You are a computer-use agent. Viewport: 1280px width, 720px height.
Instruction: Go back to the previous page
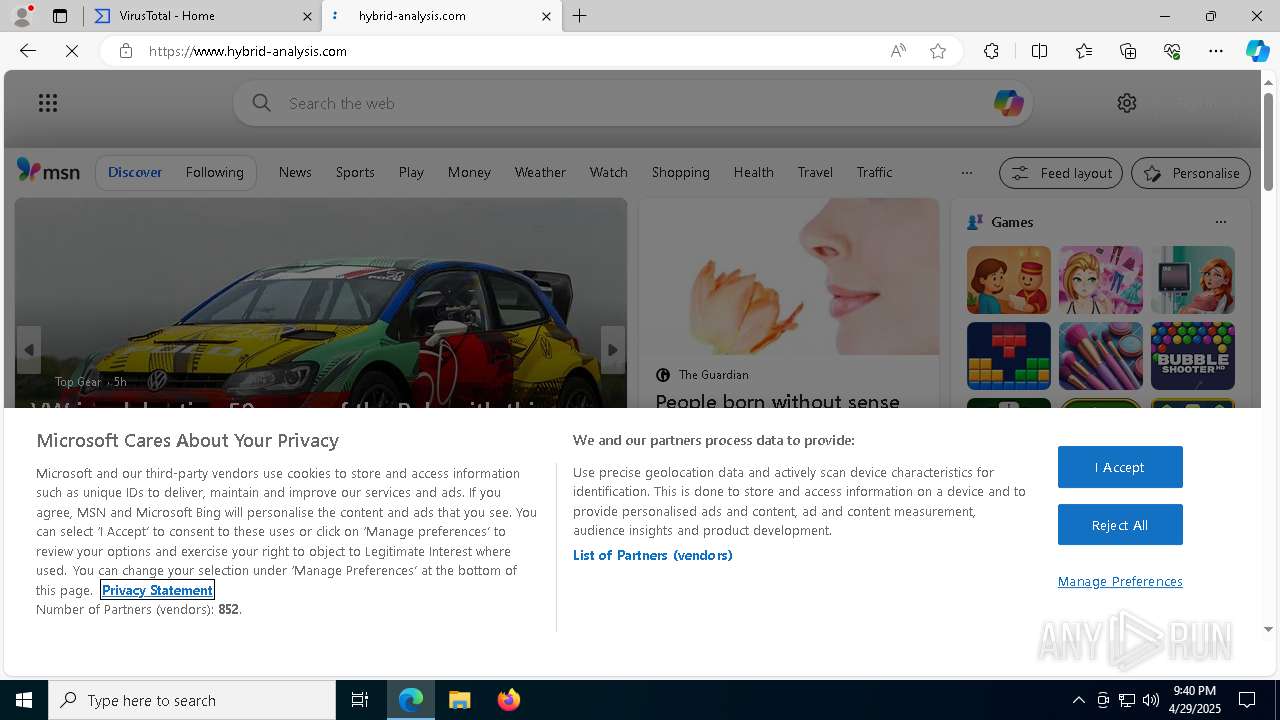point(28,51)
